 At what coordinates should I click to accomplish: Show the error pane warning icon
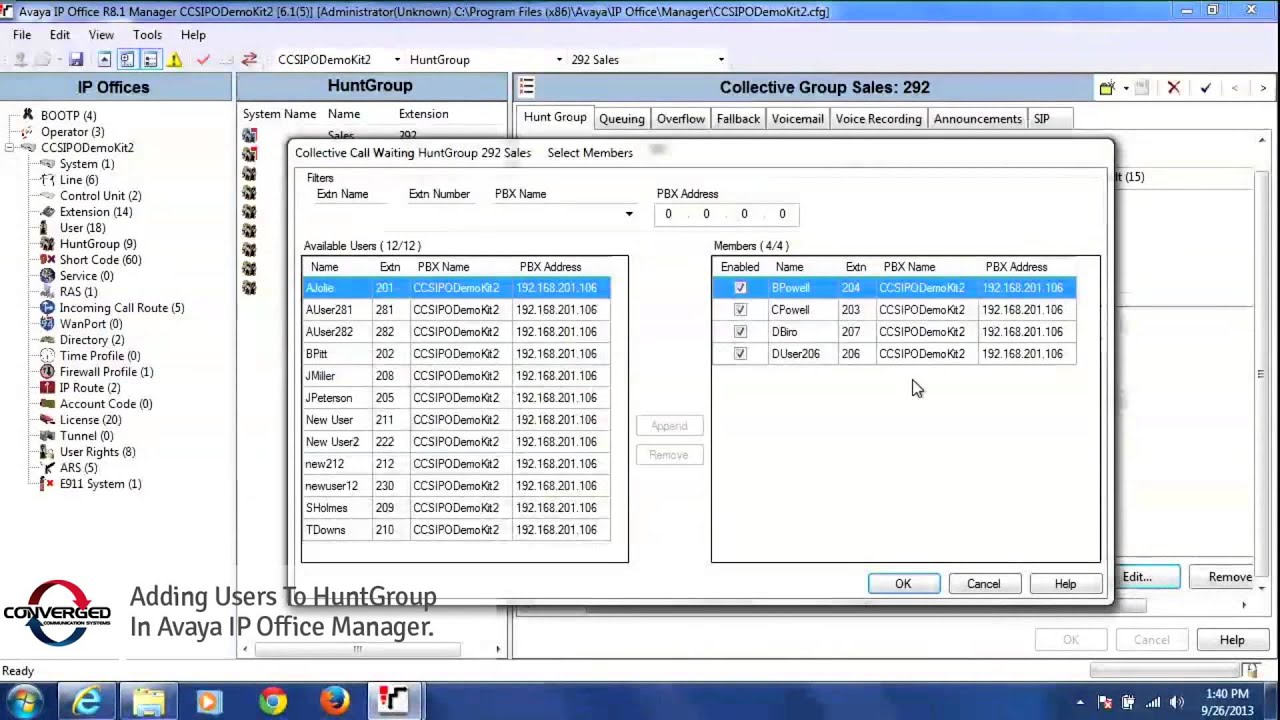pyautogui.click(x=175, y=60)
